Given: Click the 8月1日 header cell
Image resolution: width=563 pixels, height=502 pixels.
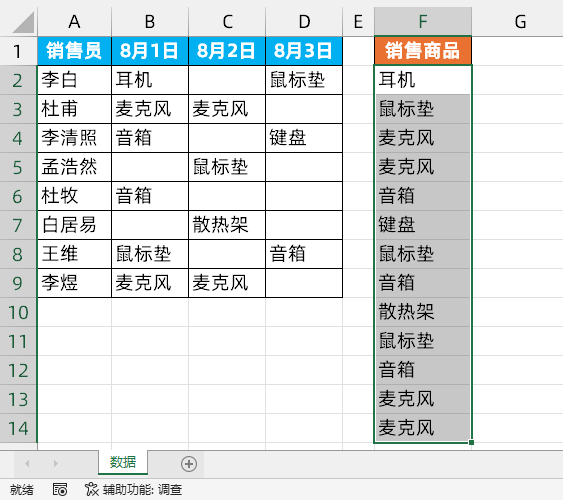Looking at the screenshot, I should [150, 51].
